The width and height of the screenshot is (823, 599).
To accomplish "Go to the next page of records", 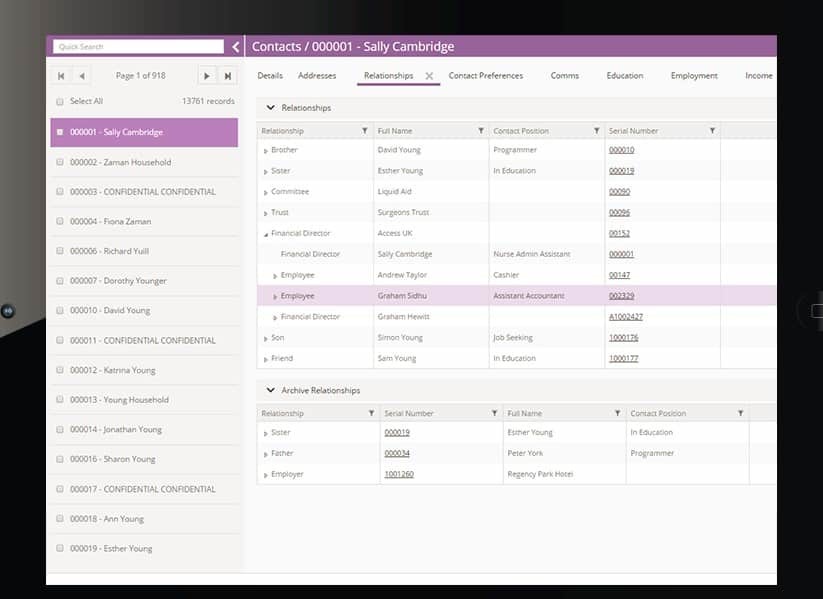I will [x=207, y=76].
